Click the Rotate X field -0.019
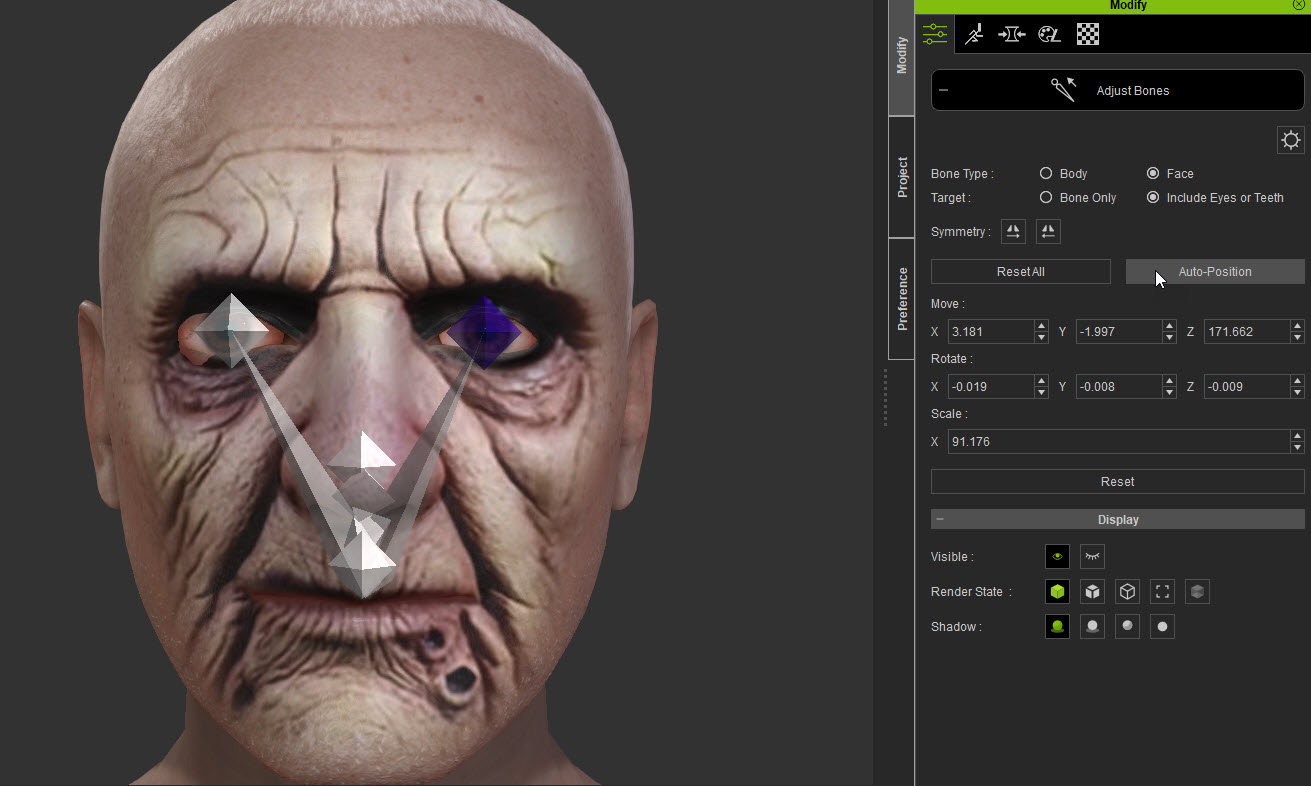1311x786 pixels. [x=991, y=386]
